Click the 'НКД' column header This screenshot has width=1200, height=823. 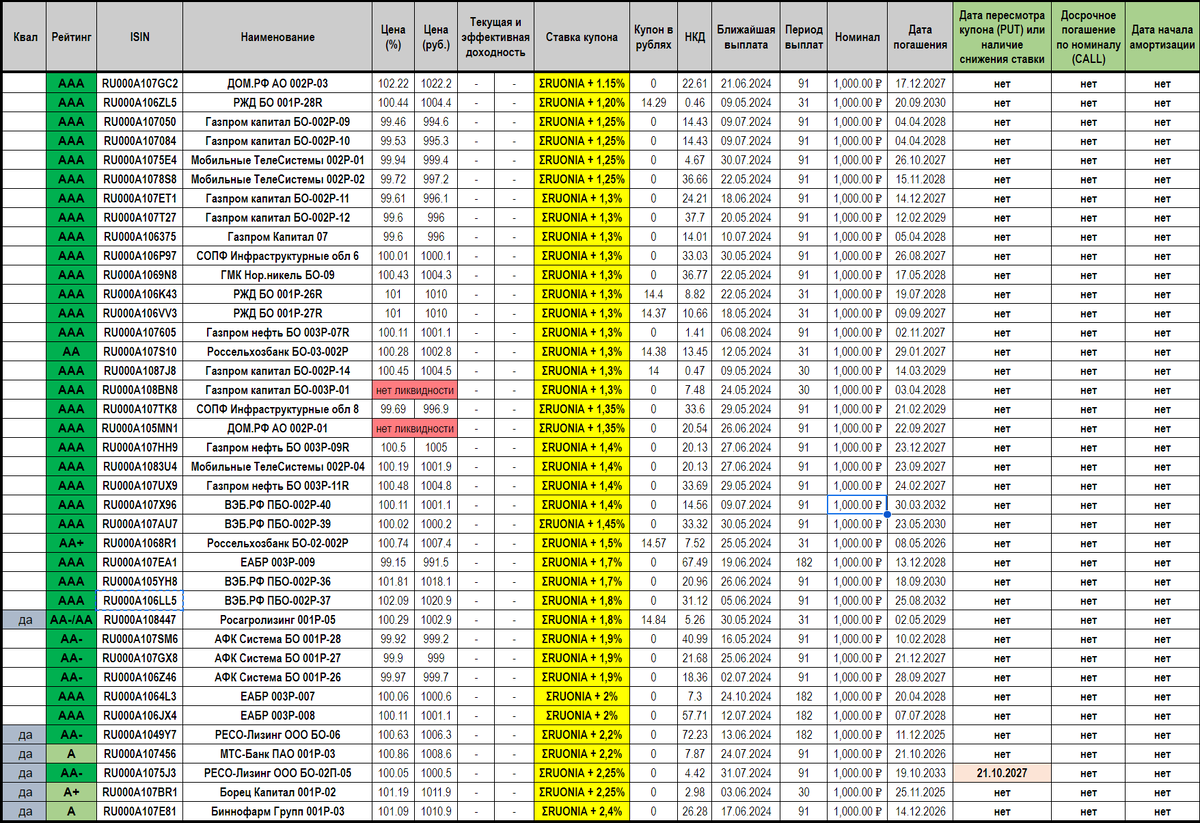coord(693,37)
